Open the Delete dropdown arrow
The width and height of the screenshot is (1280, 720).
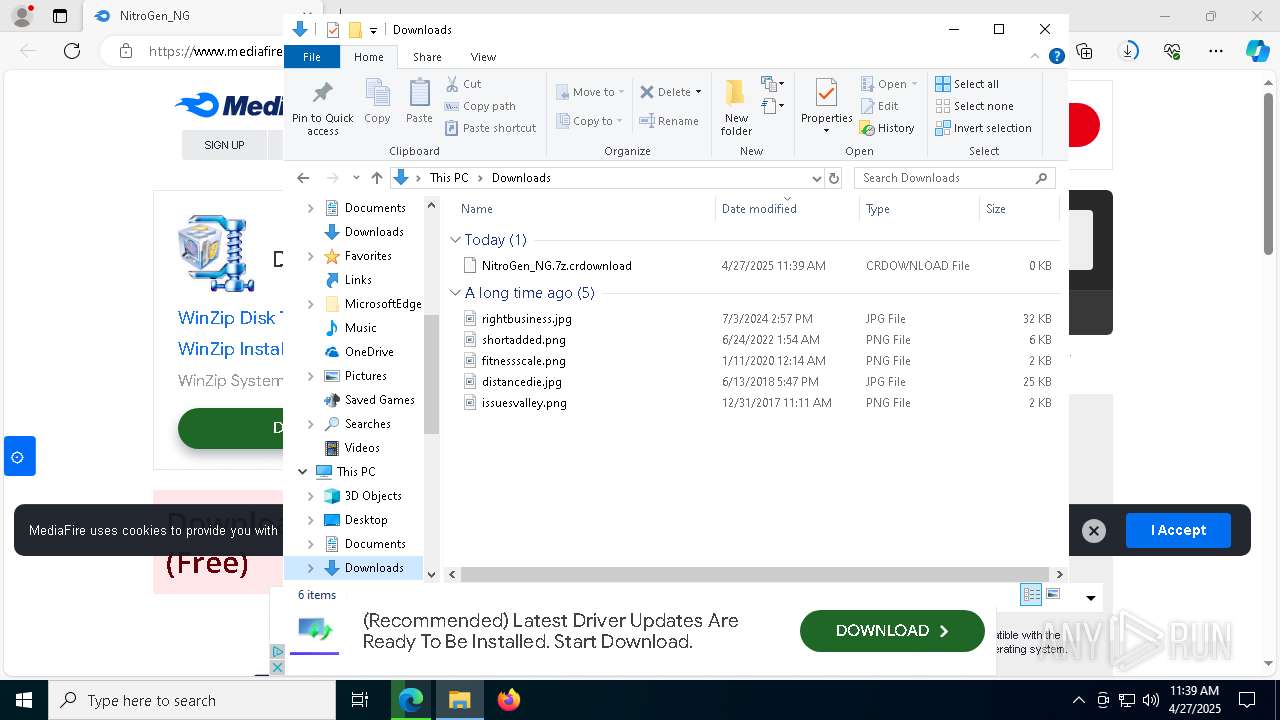point(698,92)
